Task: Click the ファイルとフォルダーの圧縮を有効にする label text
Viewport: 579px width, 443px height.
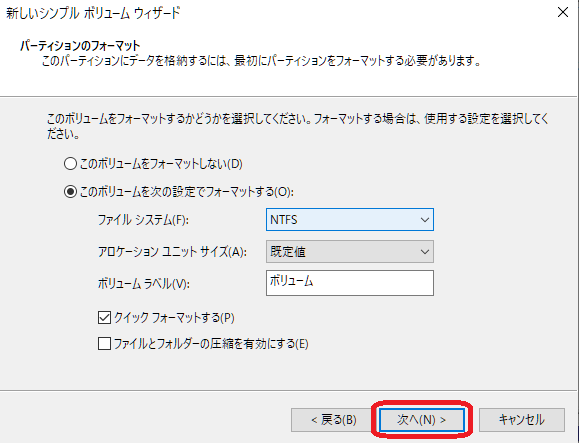Action: [x=211, y=344]
